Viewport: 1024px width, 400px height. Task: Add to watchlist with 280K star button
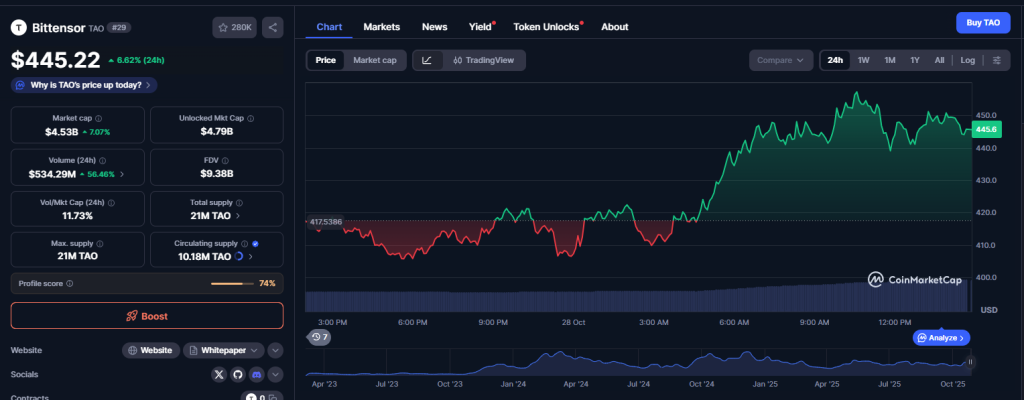(x=234, y=27)
